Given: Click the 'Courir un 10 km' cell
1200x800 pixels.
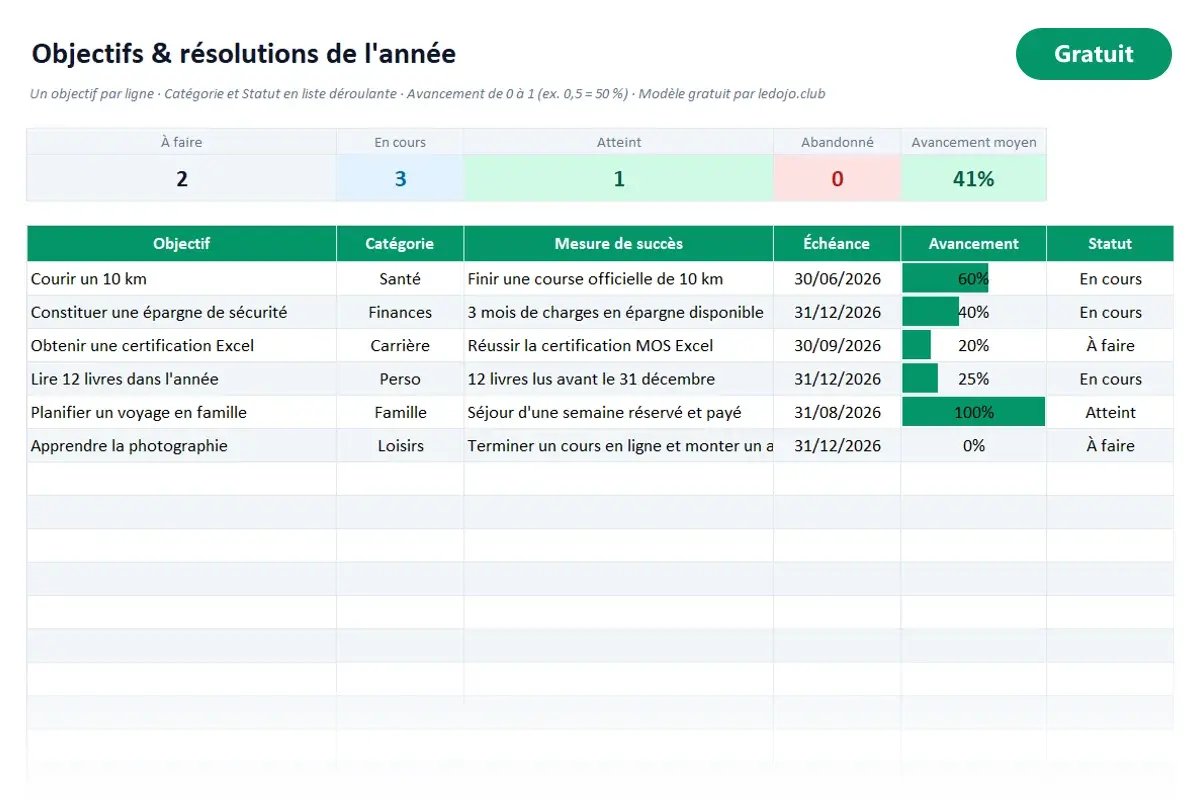Looking at the screenshot, I should coord(181,279).
